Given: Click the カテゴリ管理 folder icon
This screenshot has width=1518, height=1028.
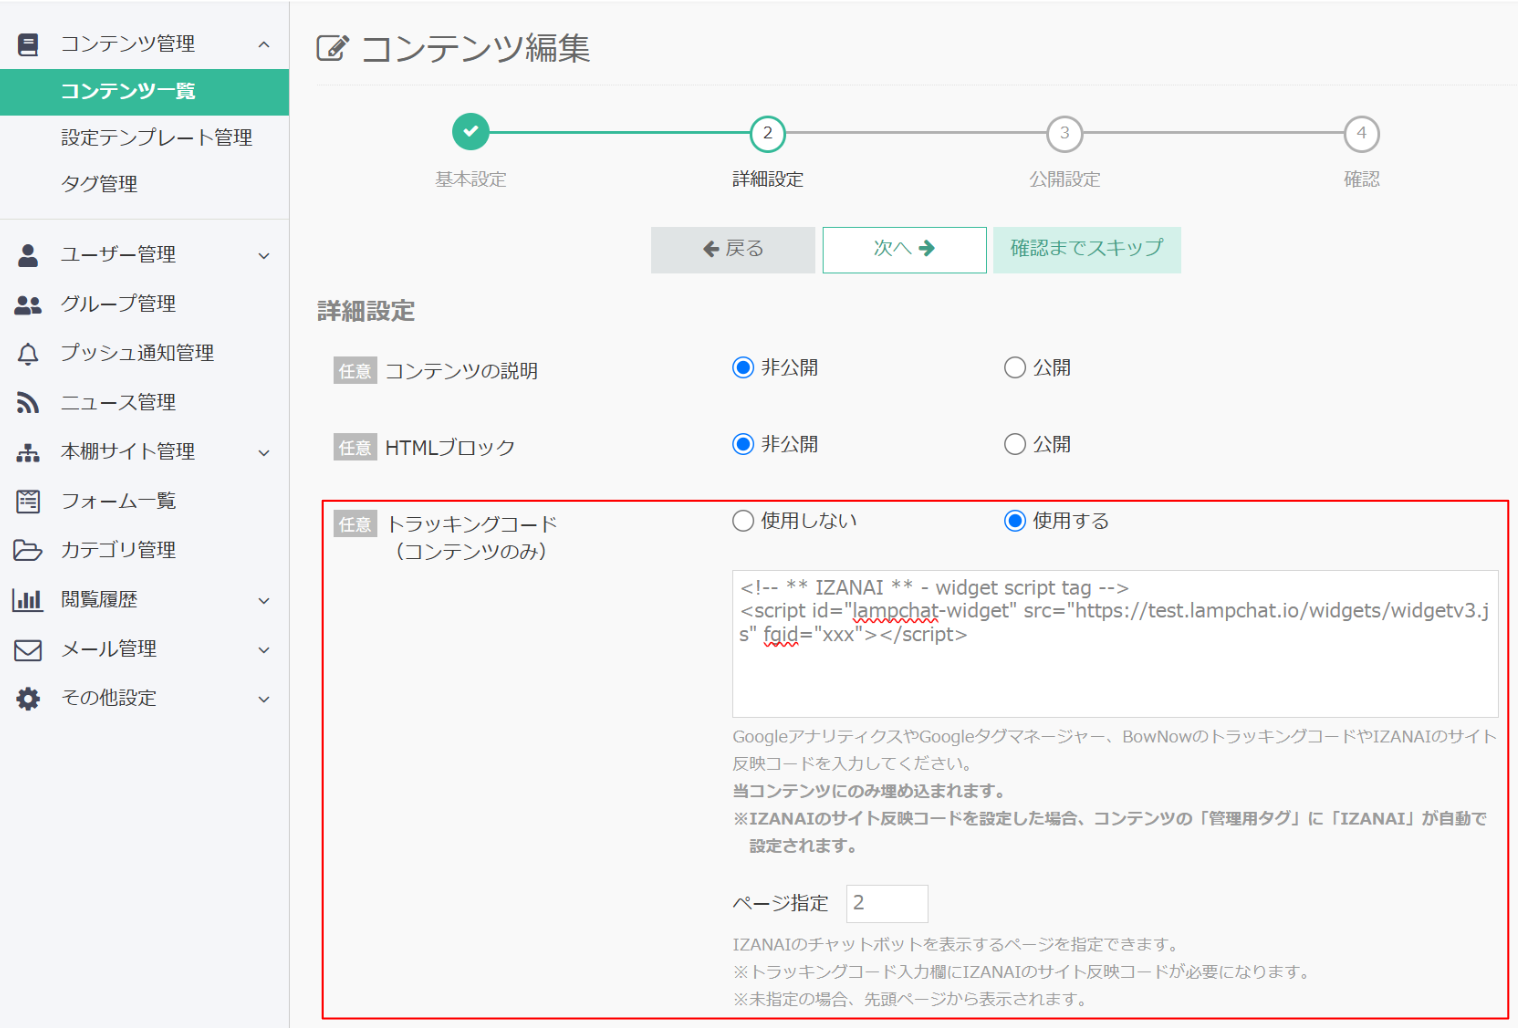Looking at the screenshot, I should pyautogui.click(x=28, y=550).
